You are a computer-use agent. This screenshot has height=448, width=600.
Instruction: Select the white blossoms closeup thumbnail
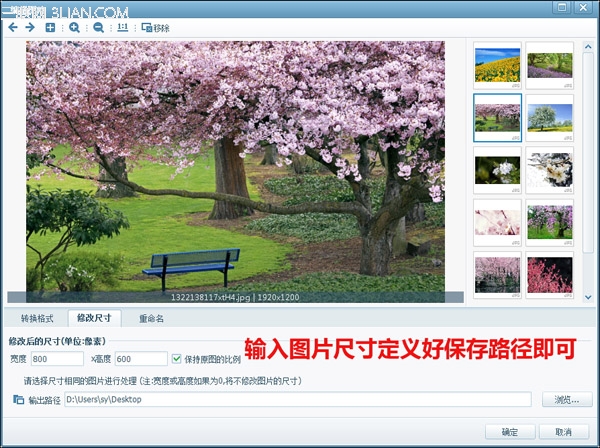pos(550,170)
